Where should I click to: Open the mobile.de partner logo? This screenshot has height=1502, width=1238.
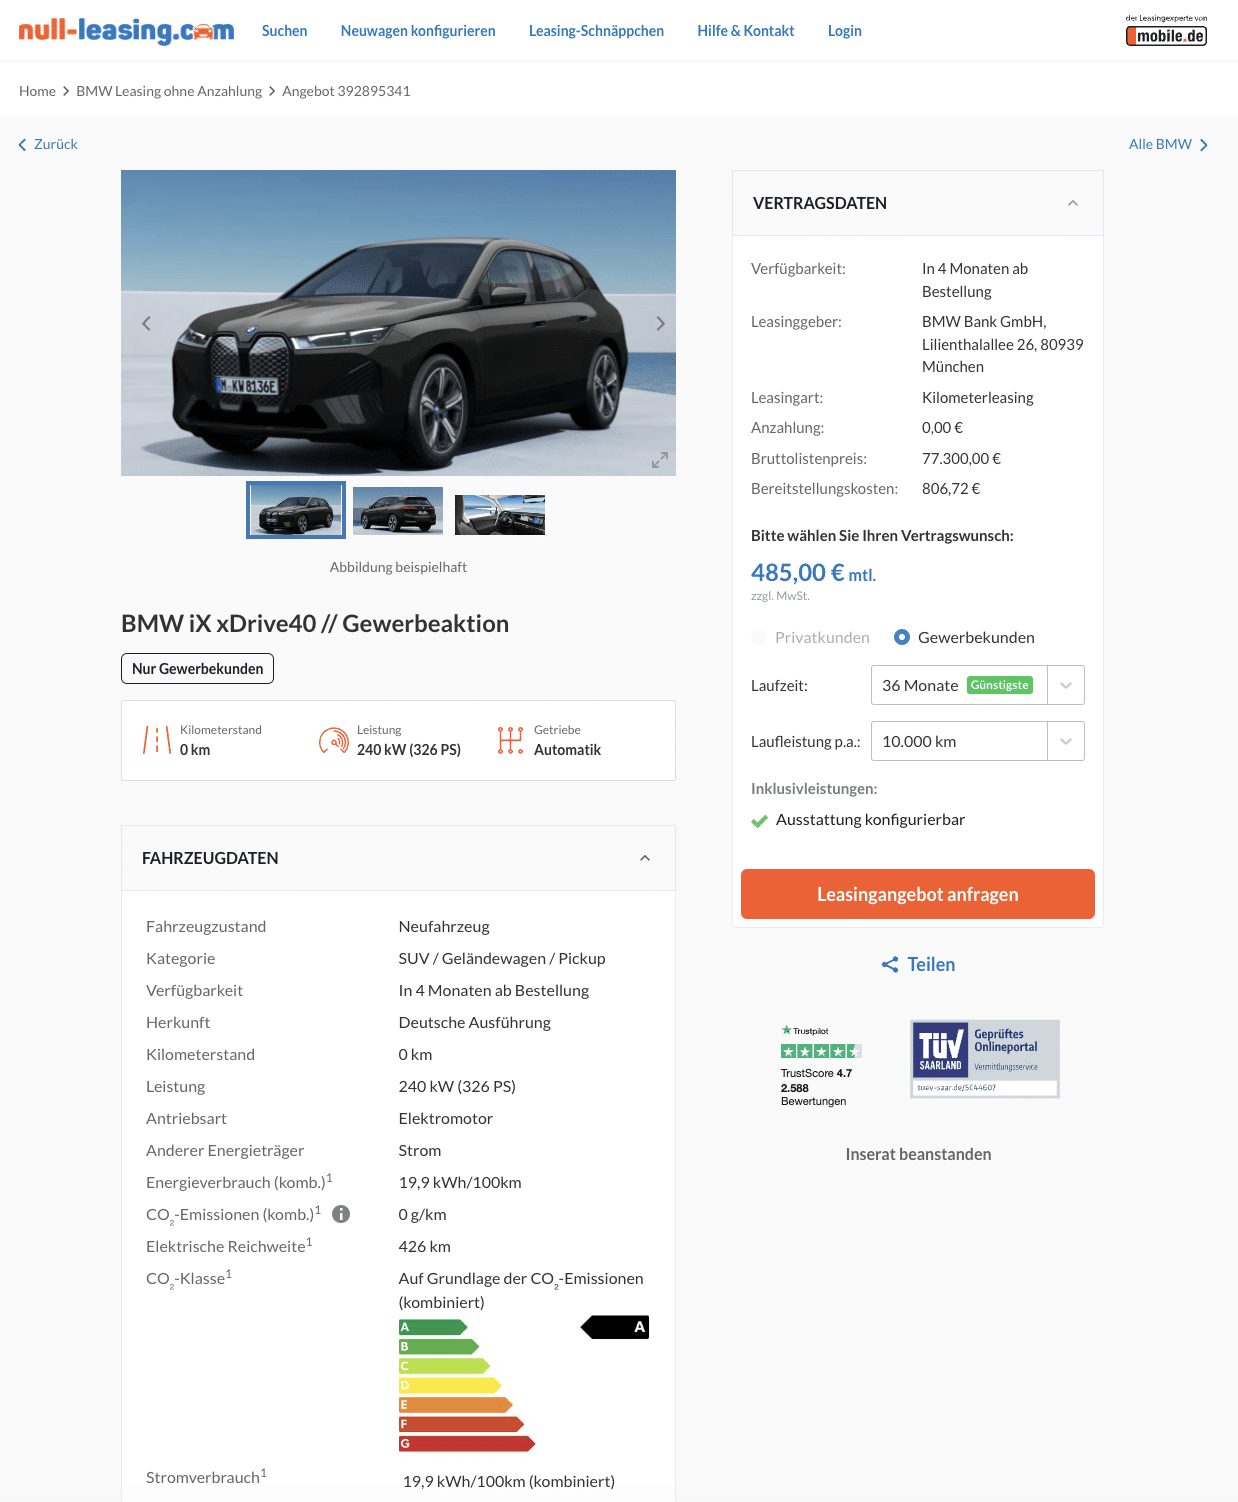click(1166, 30)
